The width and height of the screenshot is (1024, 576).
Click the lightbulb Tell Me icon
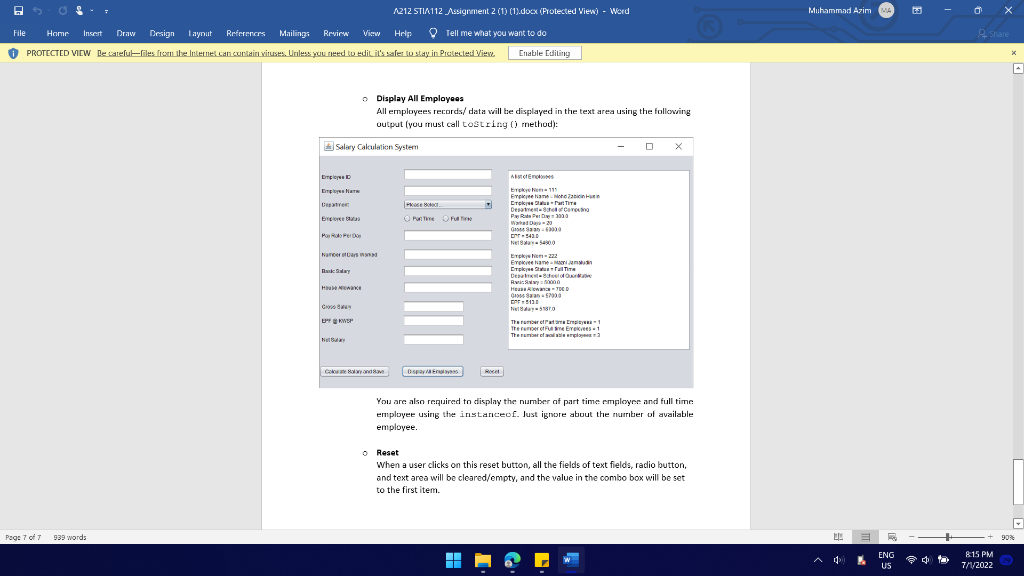coord(433,33)
